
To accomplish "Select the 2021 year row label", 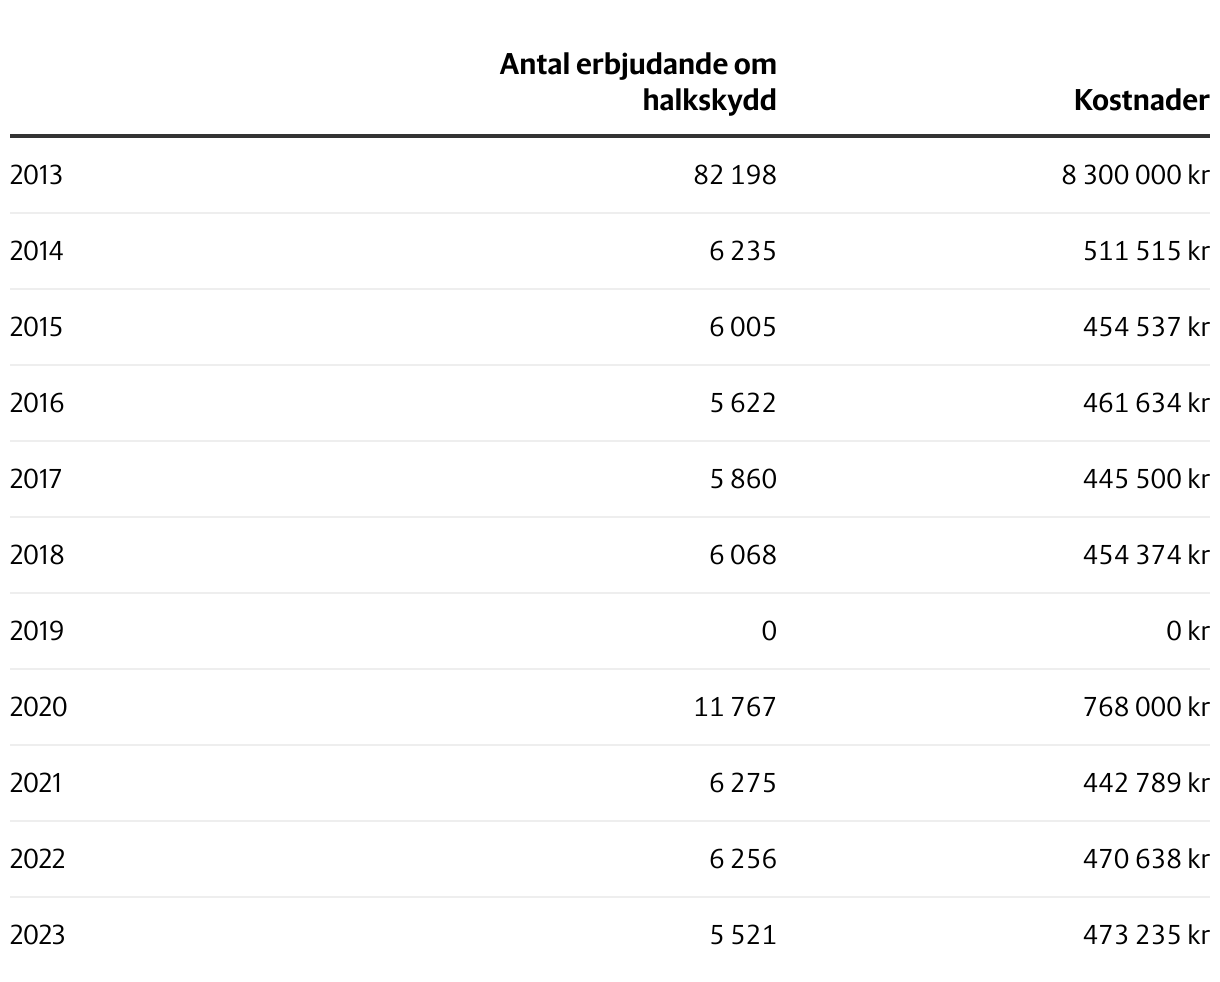I will [35, 783].
